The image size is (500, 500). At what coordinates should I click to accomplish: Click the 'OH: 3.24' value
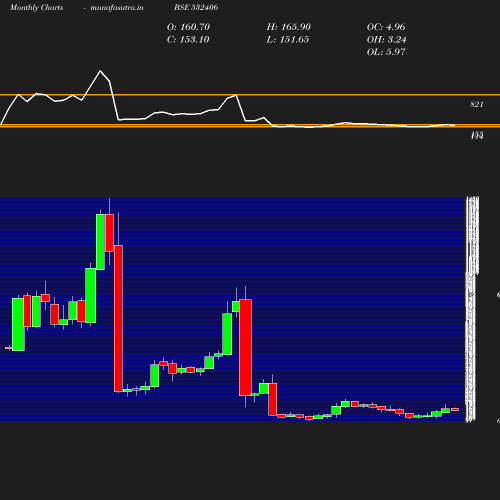click(x=387, y=40)
